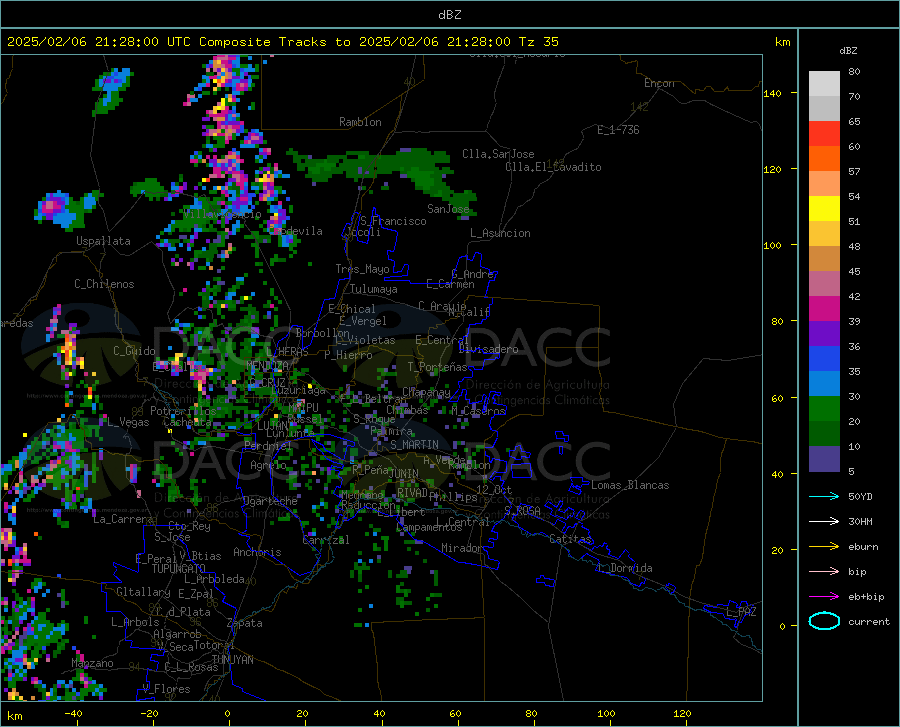Click the 'Tulumaya' map label
The image size is (900, 727).
pos(374,289)
